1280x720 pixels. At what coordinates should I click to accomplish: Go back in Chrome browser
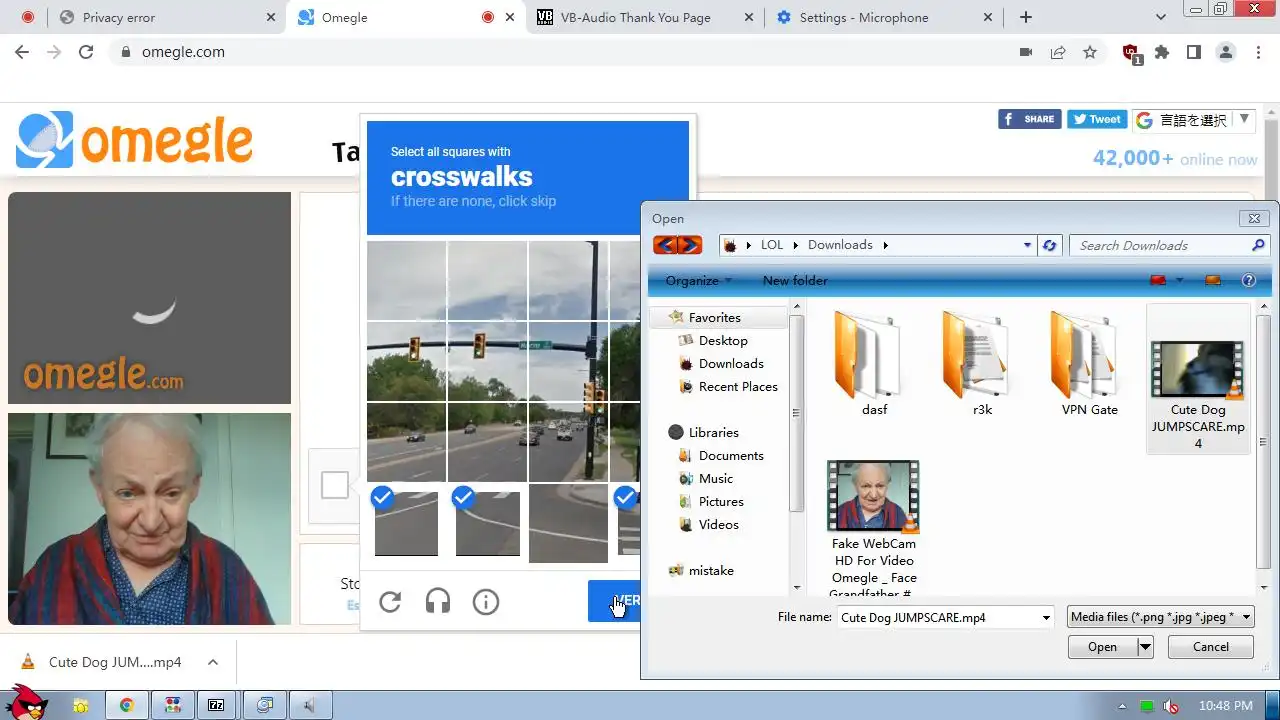coord(22,52)
